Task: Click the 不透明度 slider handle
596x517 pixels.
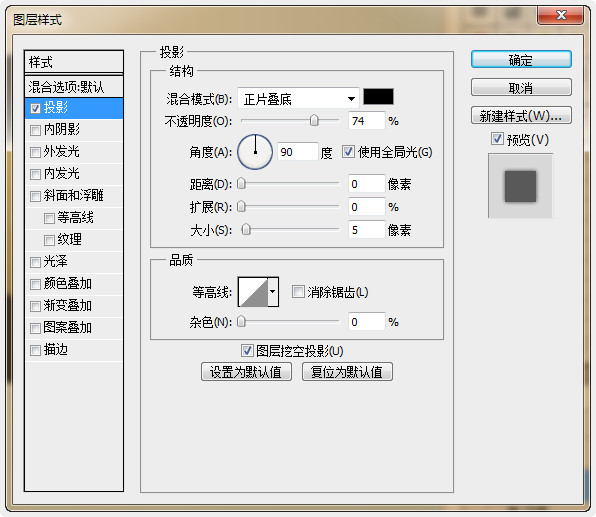Action: coord(314,121)
